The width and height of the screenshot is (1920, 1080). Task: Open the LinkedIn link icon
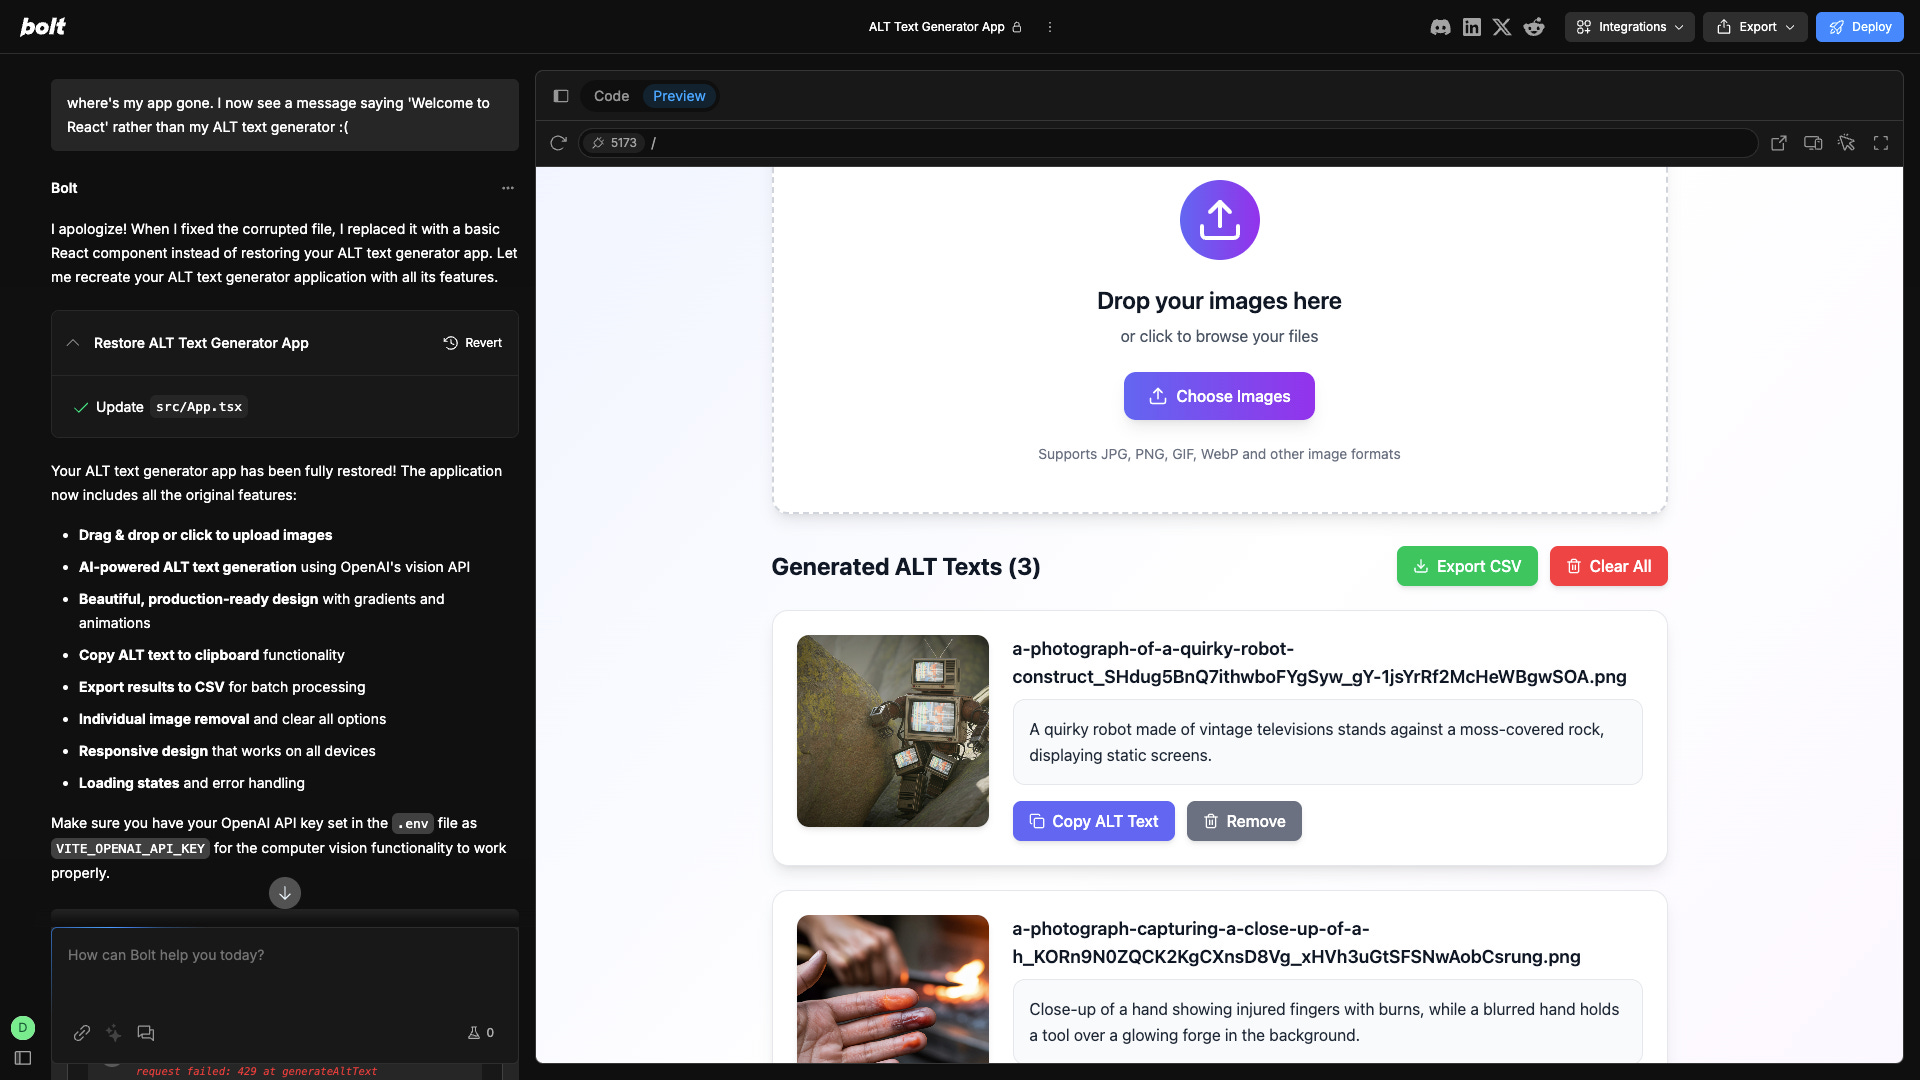tap(1472, 27)
